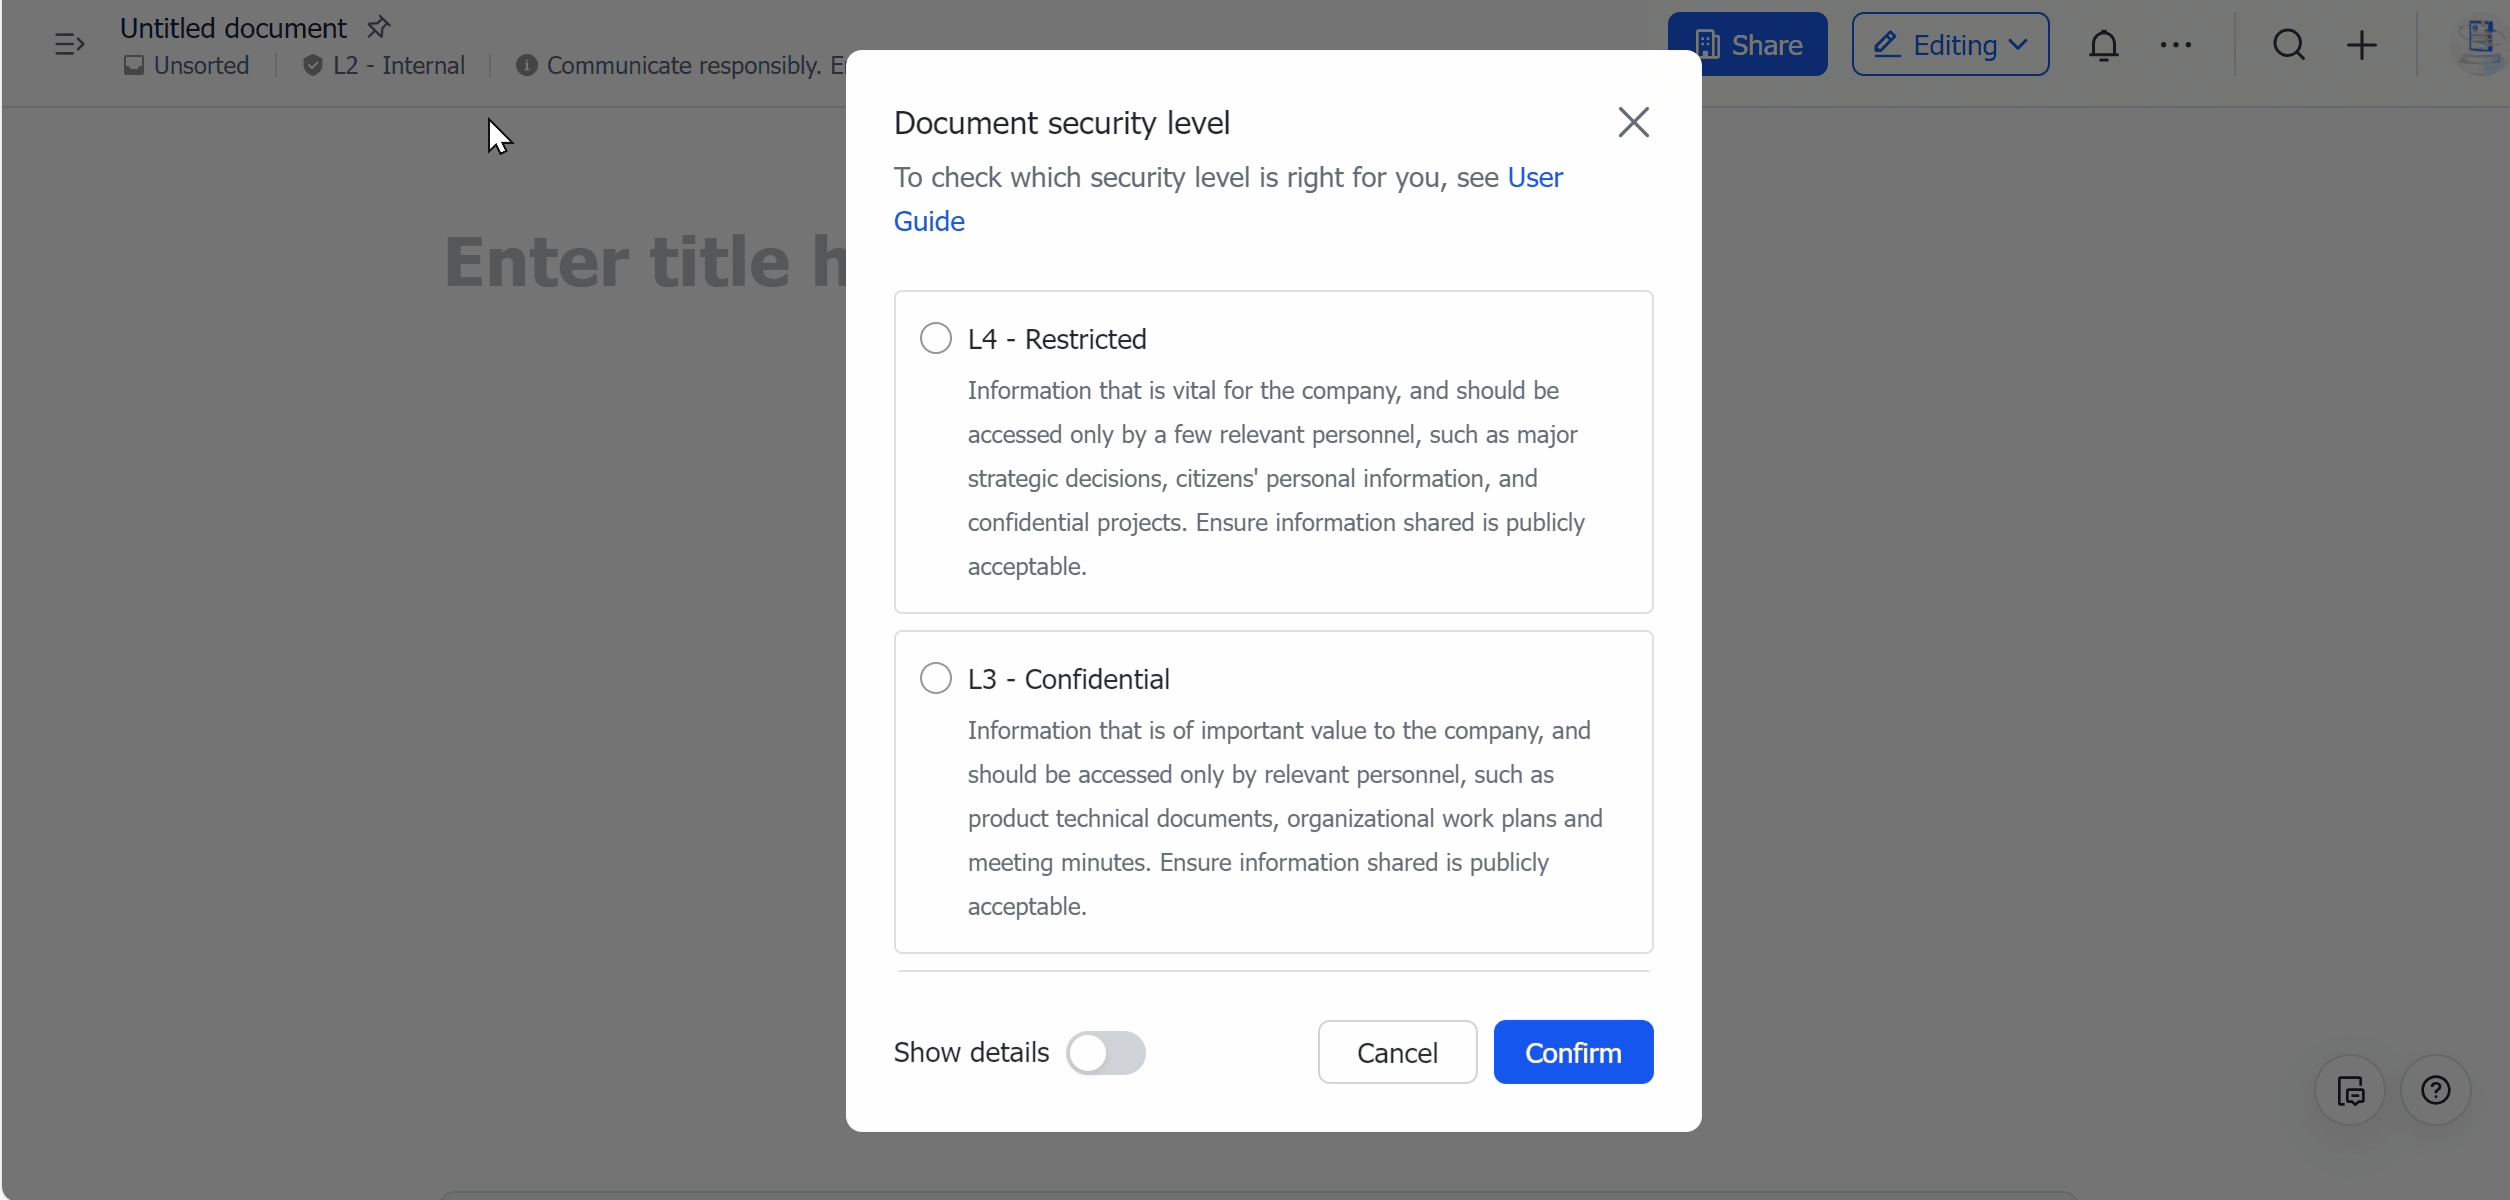This screenshot has width=2510, height=1200.
Task: Open notifications bell
Action: click(2104, 44)
